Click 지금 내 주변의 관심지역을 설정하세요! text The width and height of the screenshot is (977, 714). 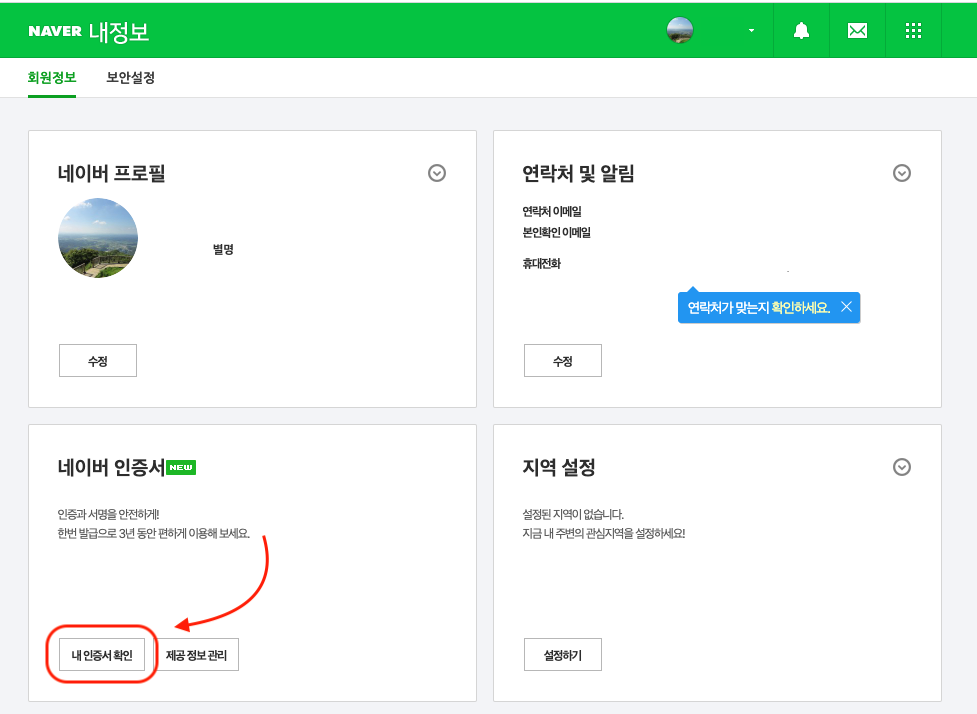(x=604, y=533)
